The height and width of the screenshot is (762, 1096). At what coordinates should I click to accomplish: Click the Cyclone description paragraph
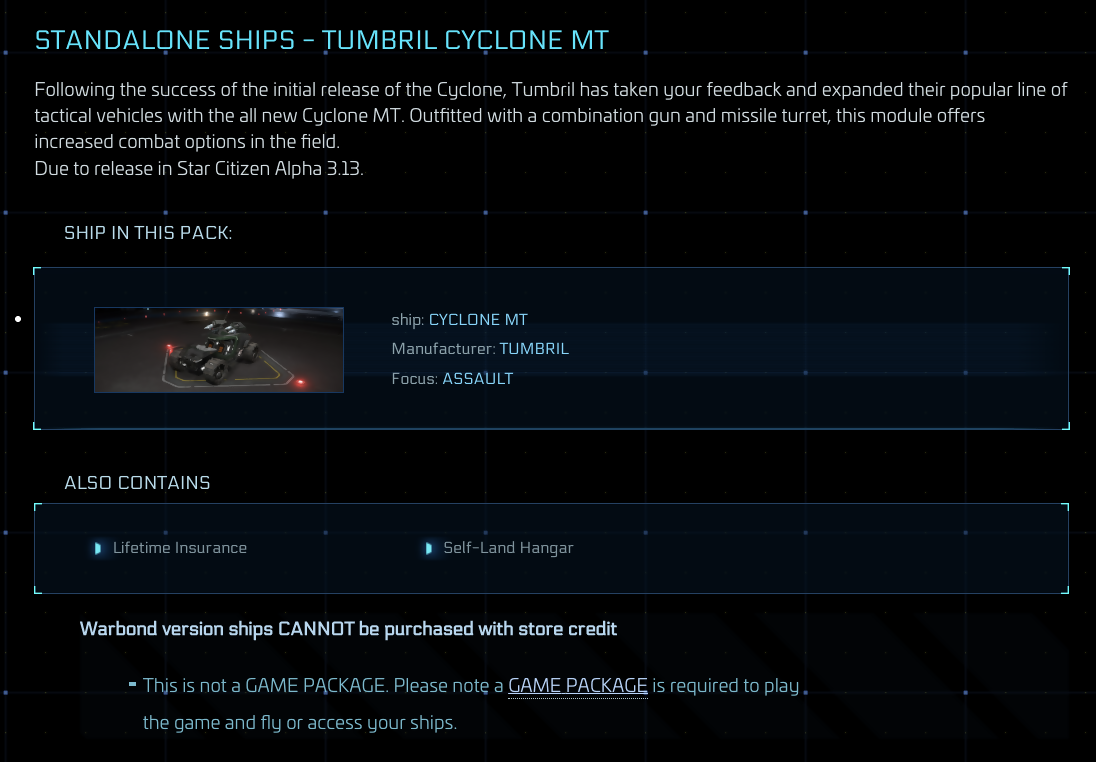click(551, 115)
